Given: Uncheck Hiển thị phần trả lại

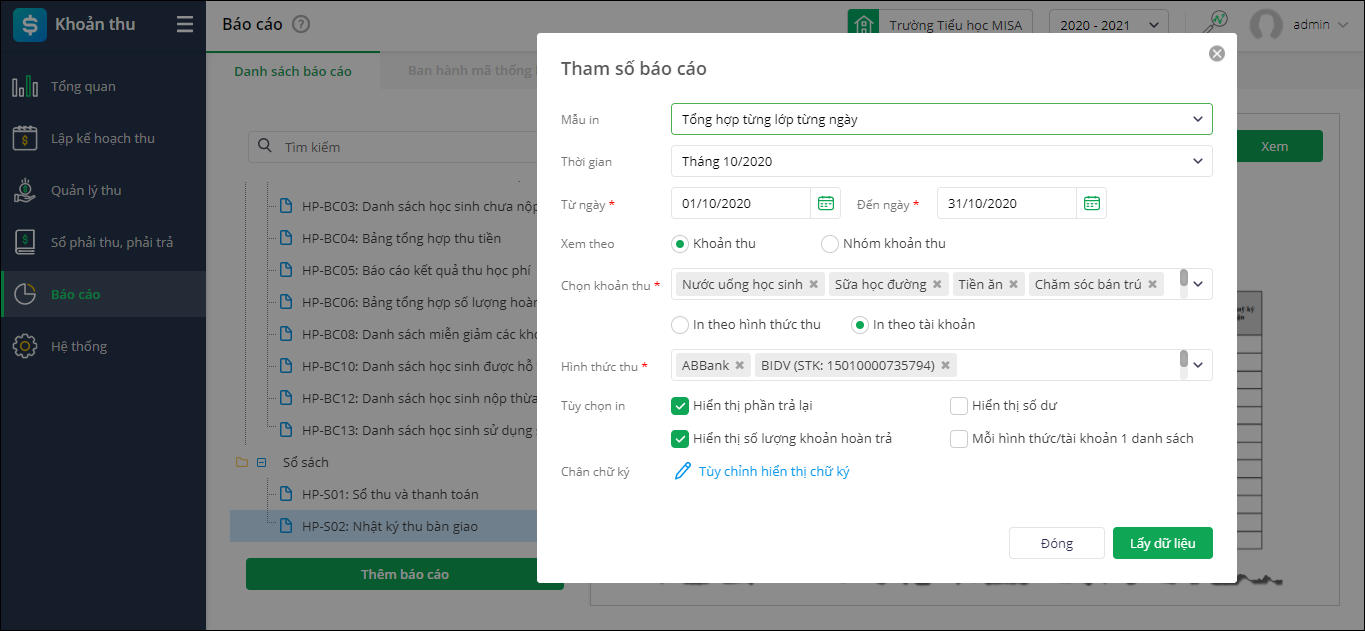Looking at the screenshot, I should point(680,406).
